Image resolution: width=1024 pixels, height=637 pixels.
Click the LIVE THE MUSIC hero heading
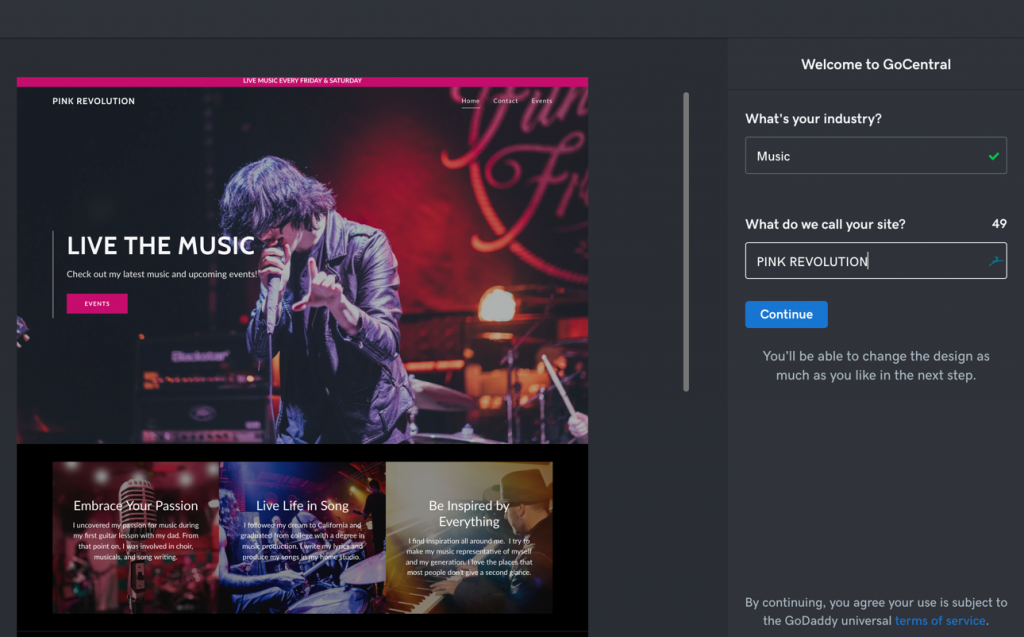160,246
